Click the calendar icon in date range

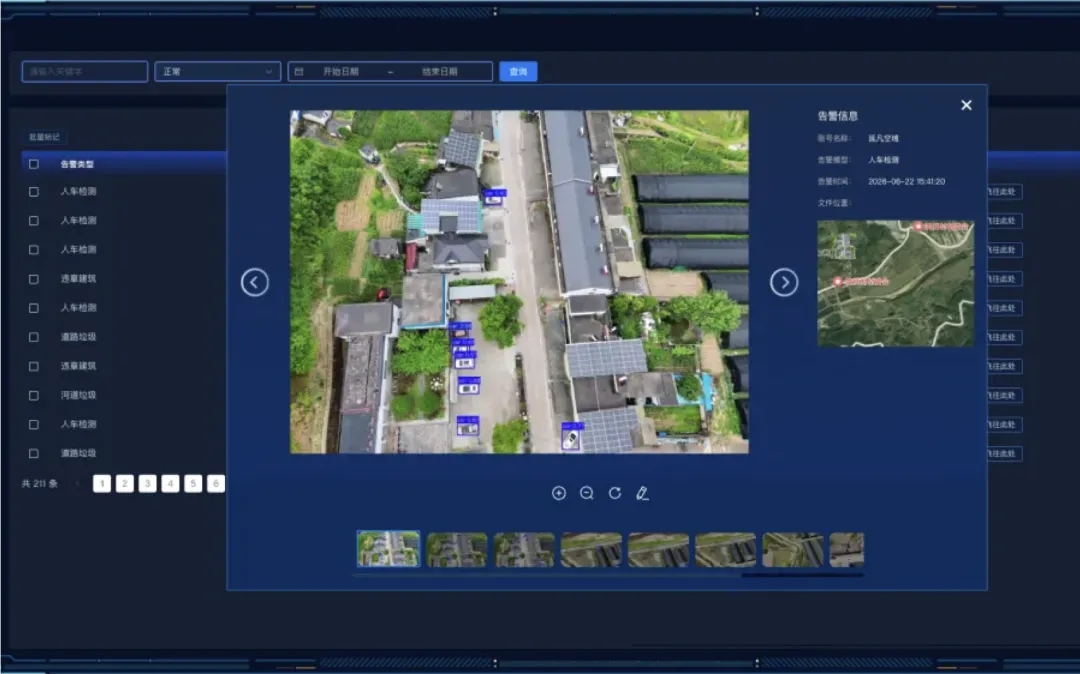(x=299, y=72)
